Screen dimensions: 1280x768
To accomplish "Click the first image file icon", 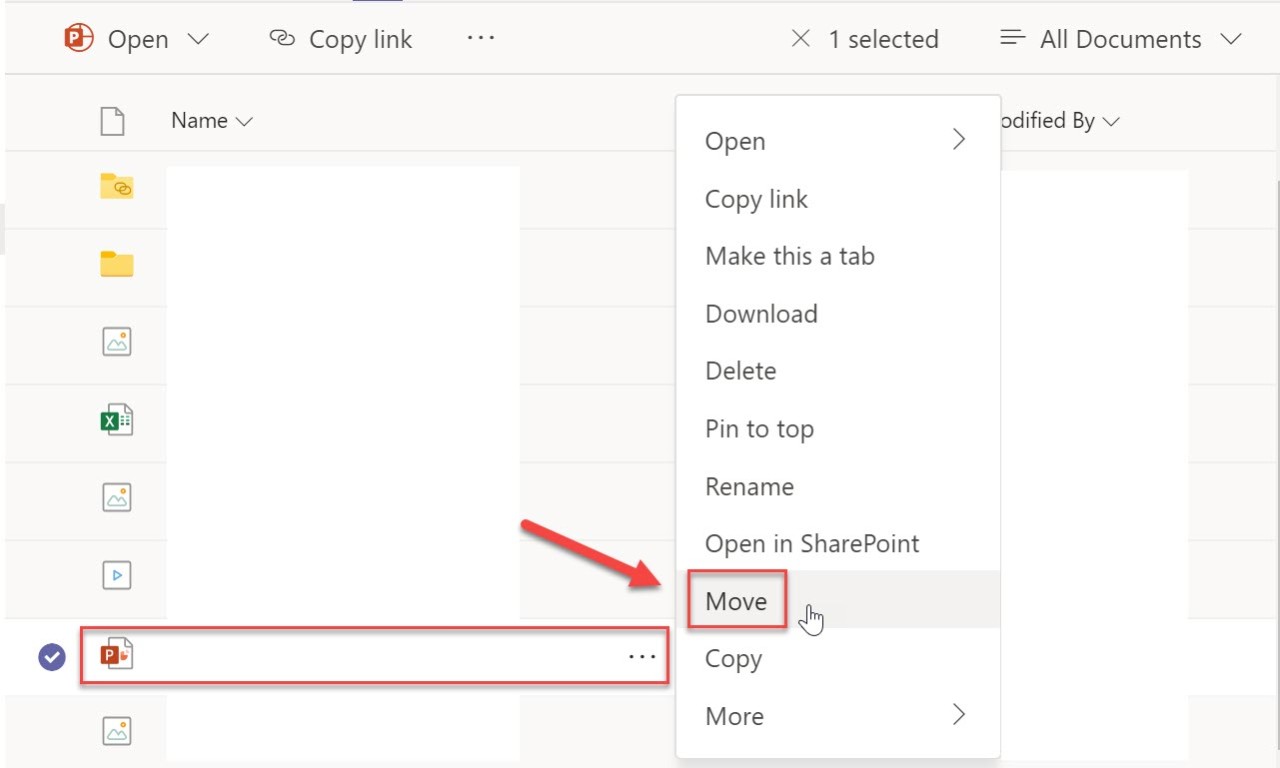I will (x=116, y=341).
